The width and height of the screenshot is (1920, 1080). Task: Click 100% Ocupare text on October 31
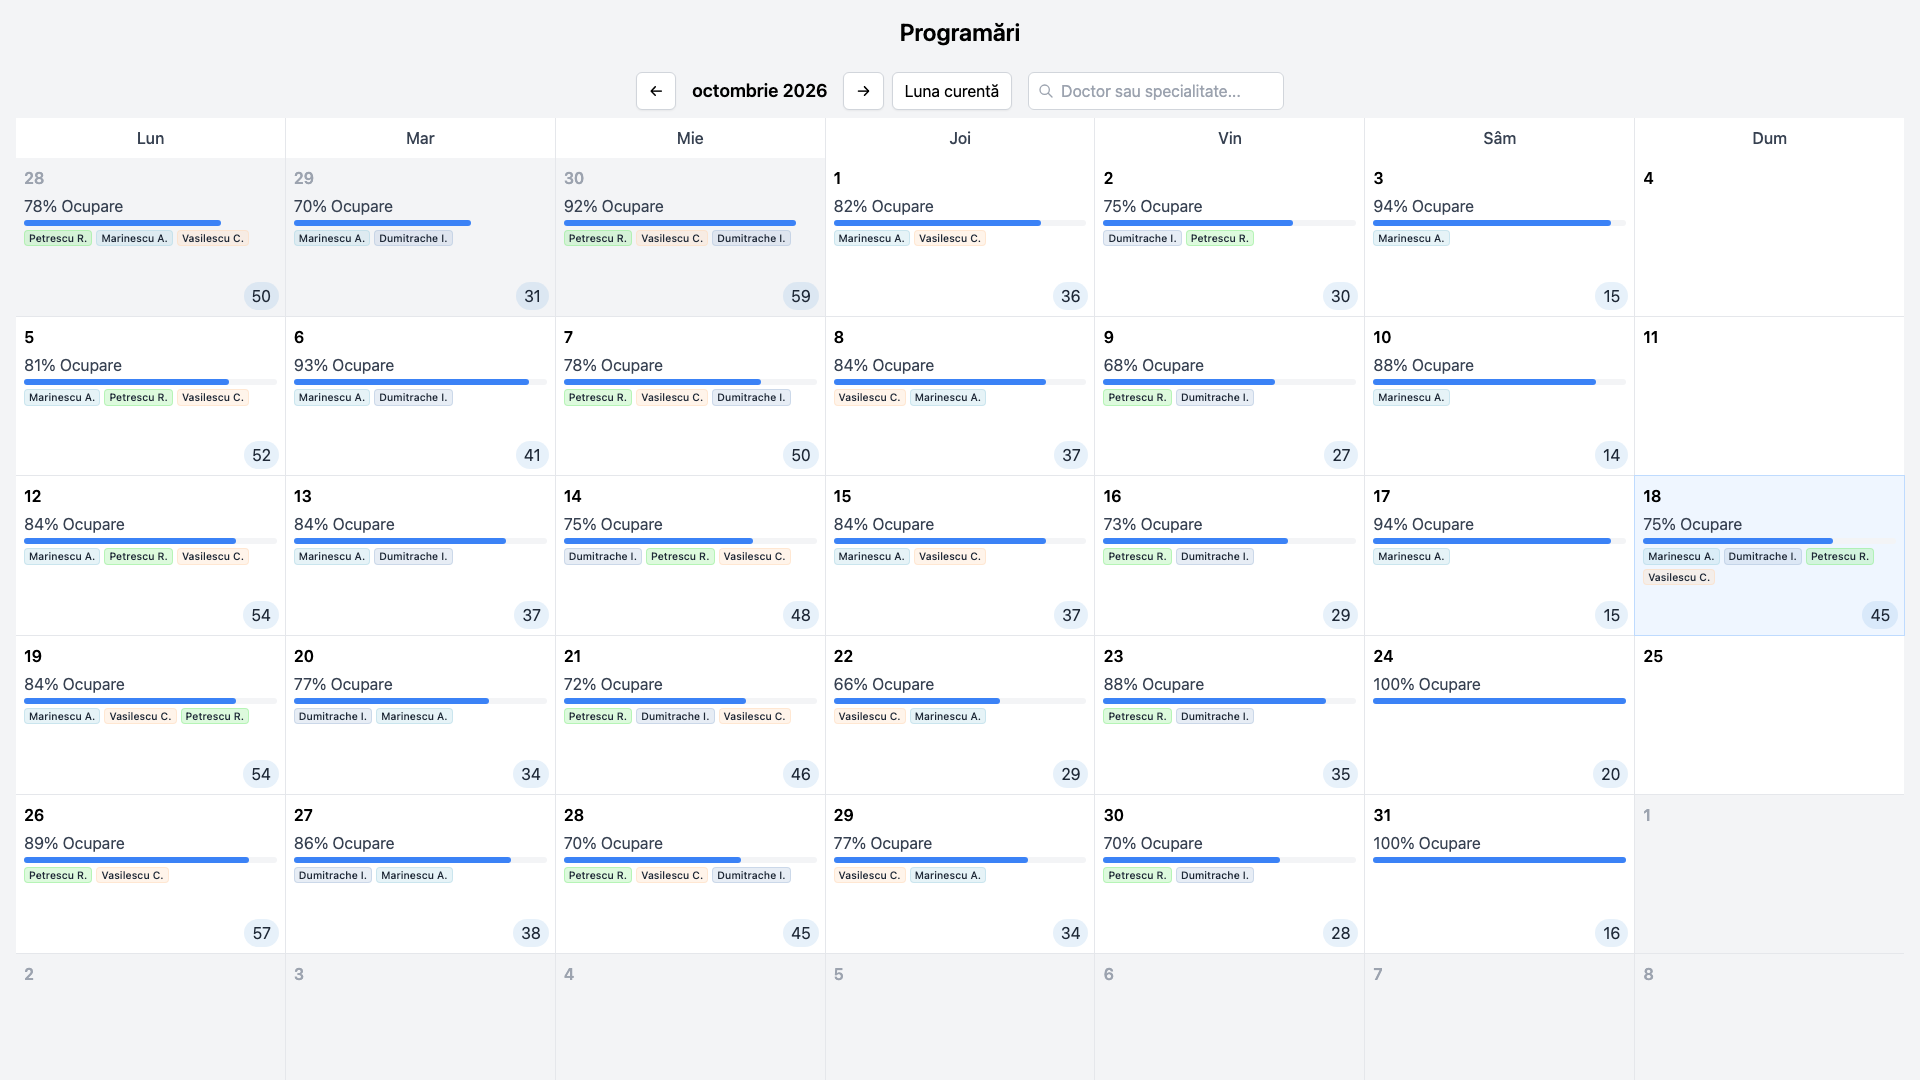coord(1426,843)
